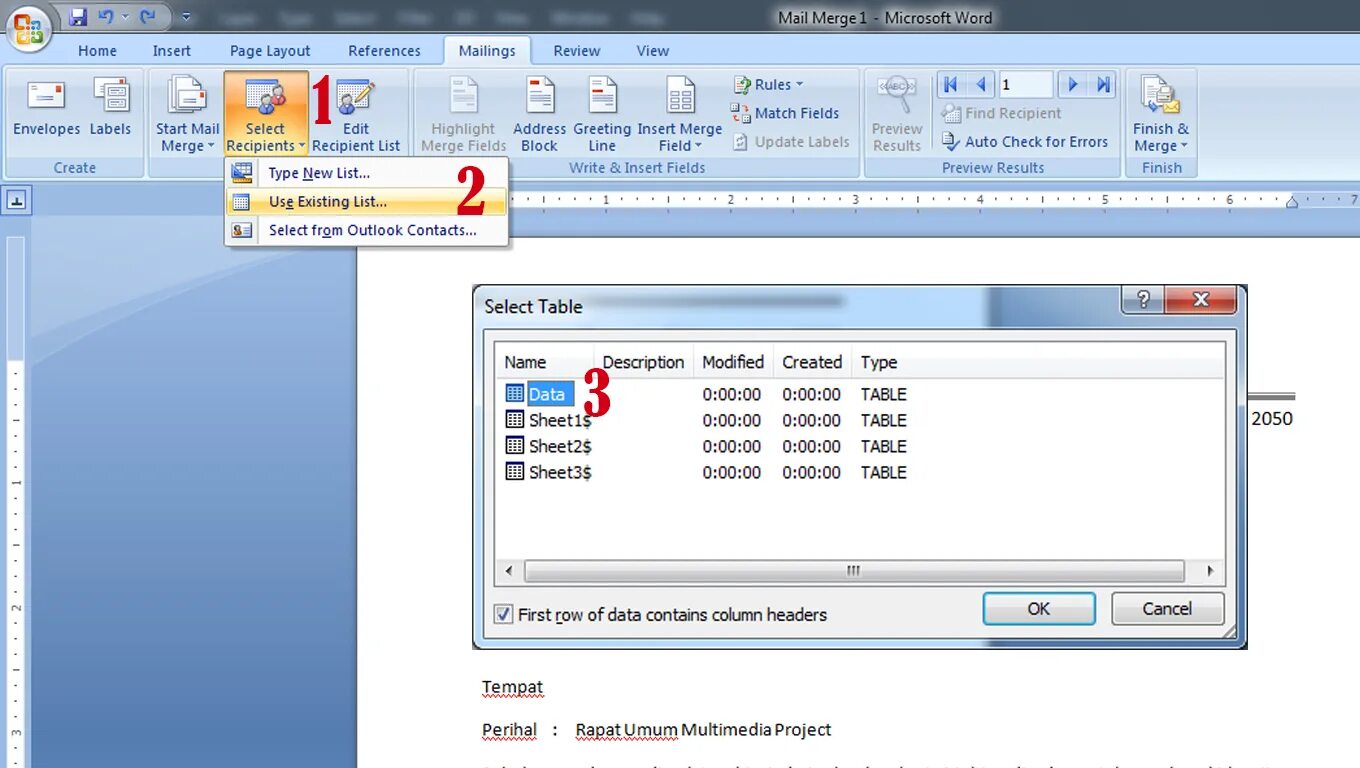Click the ruler tab selector box

coord(16,201)
